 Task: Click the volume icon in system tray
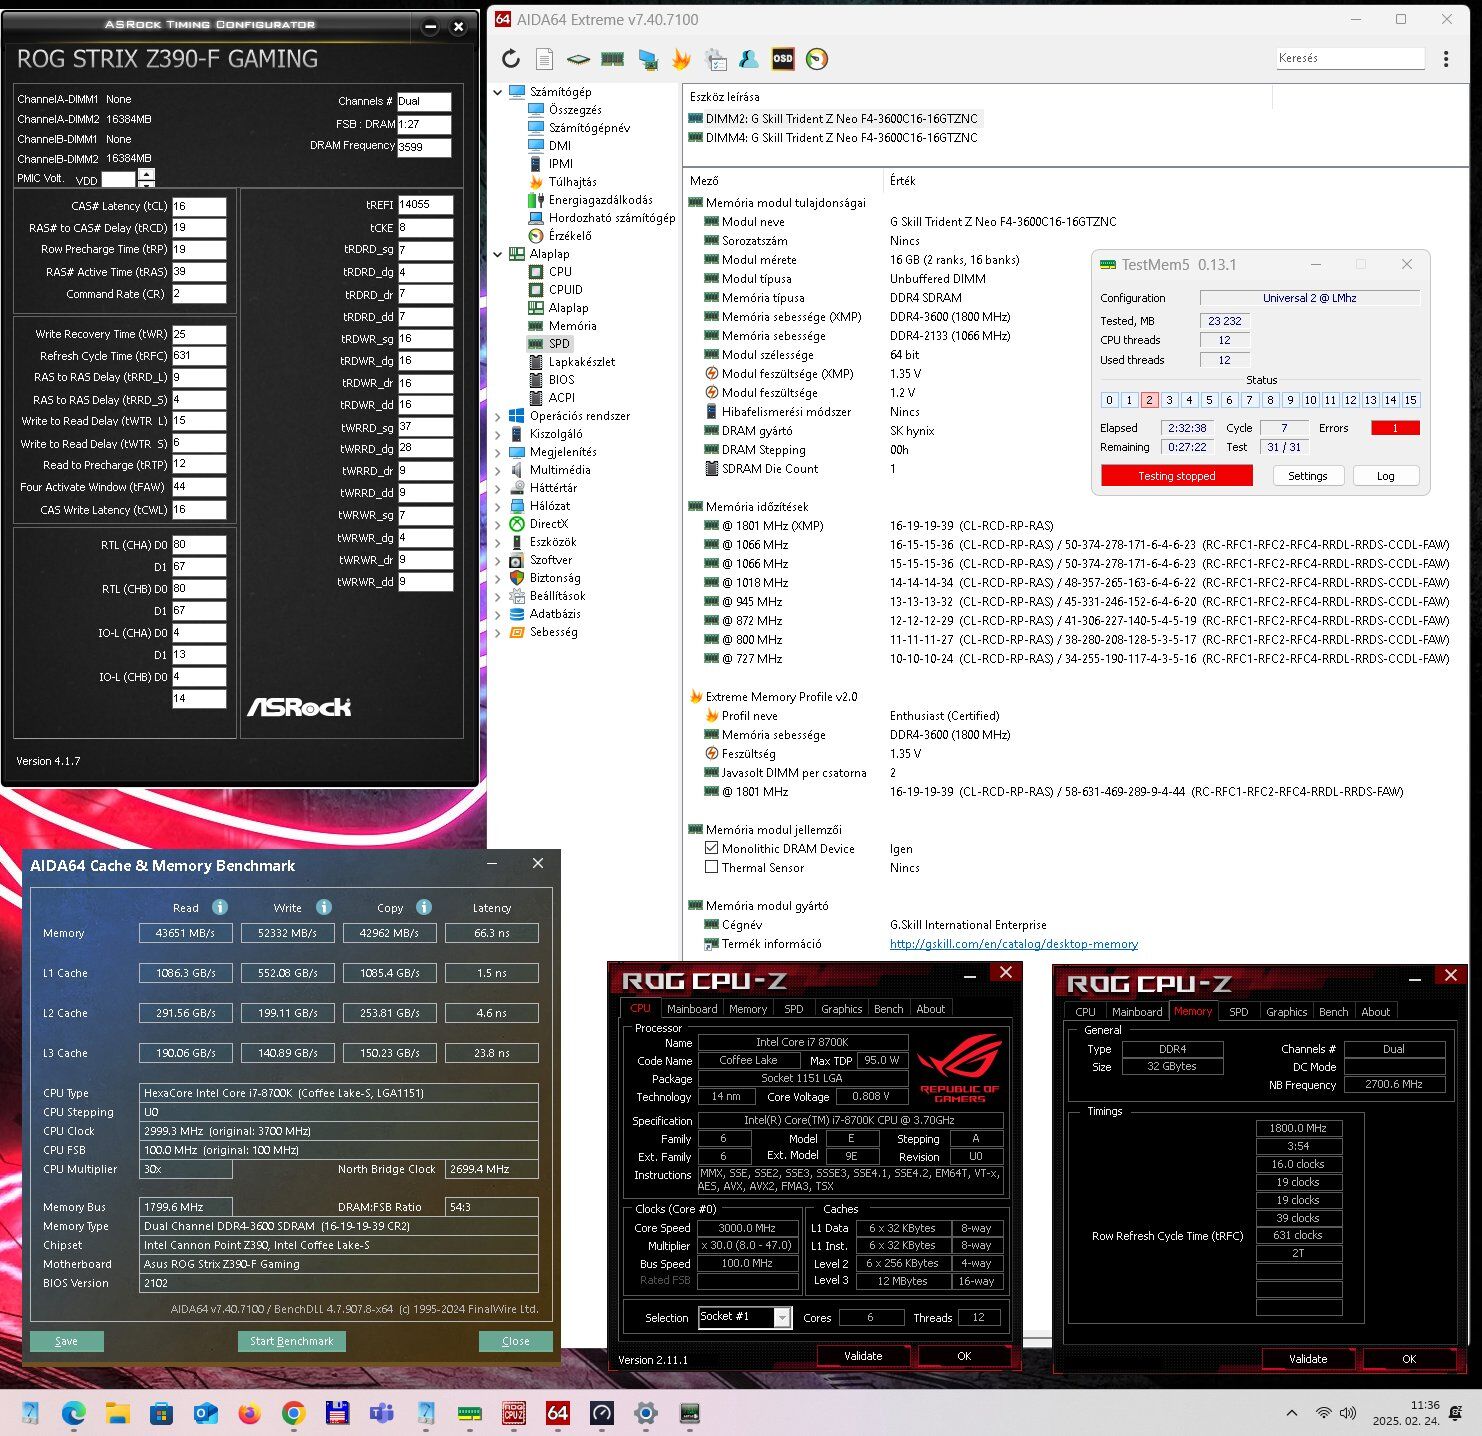1348,1413
